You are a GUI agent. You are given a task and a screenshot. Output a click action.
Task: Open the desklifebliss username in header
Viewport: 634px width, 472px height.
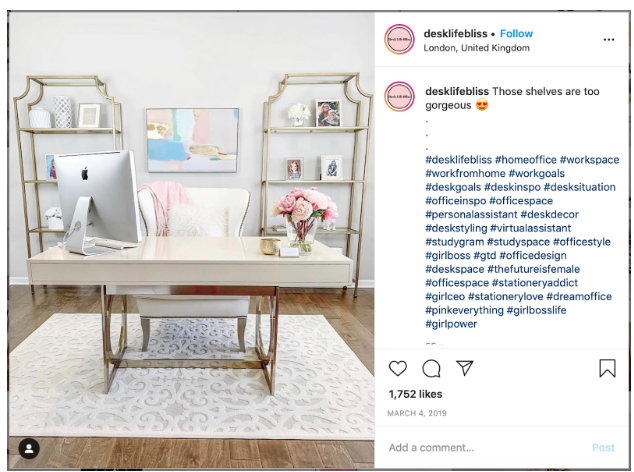tap(455, 34)
